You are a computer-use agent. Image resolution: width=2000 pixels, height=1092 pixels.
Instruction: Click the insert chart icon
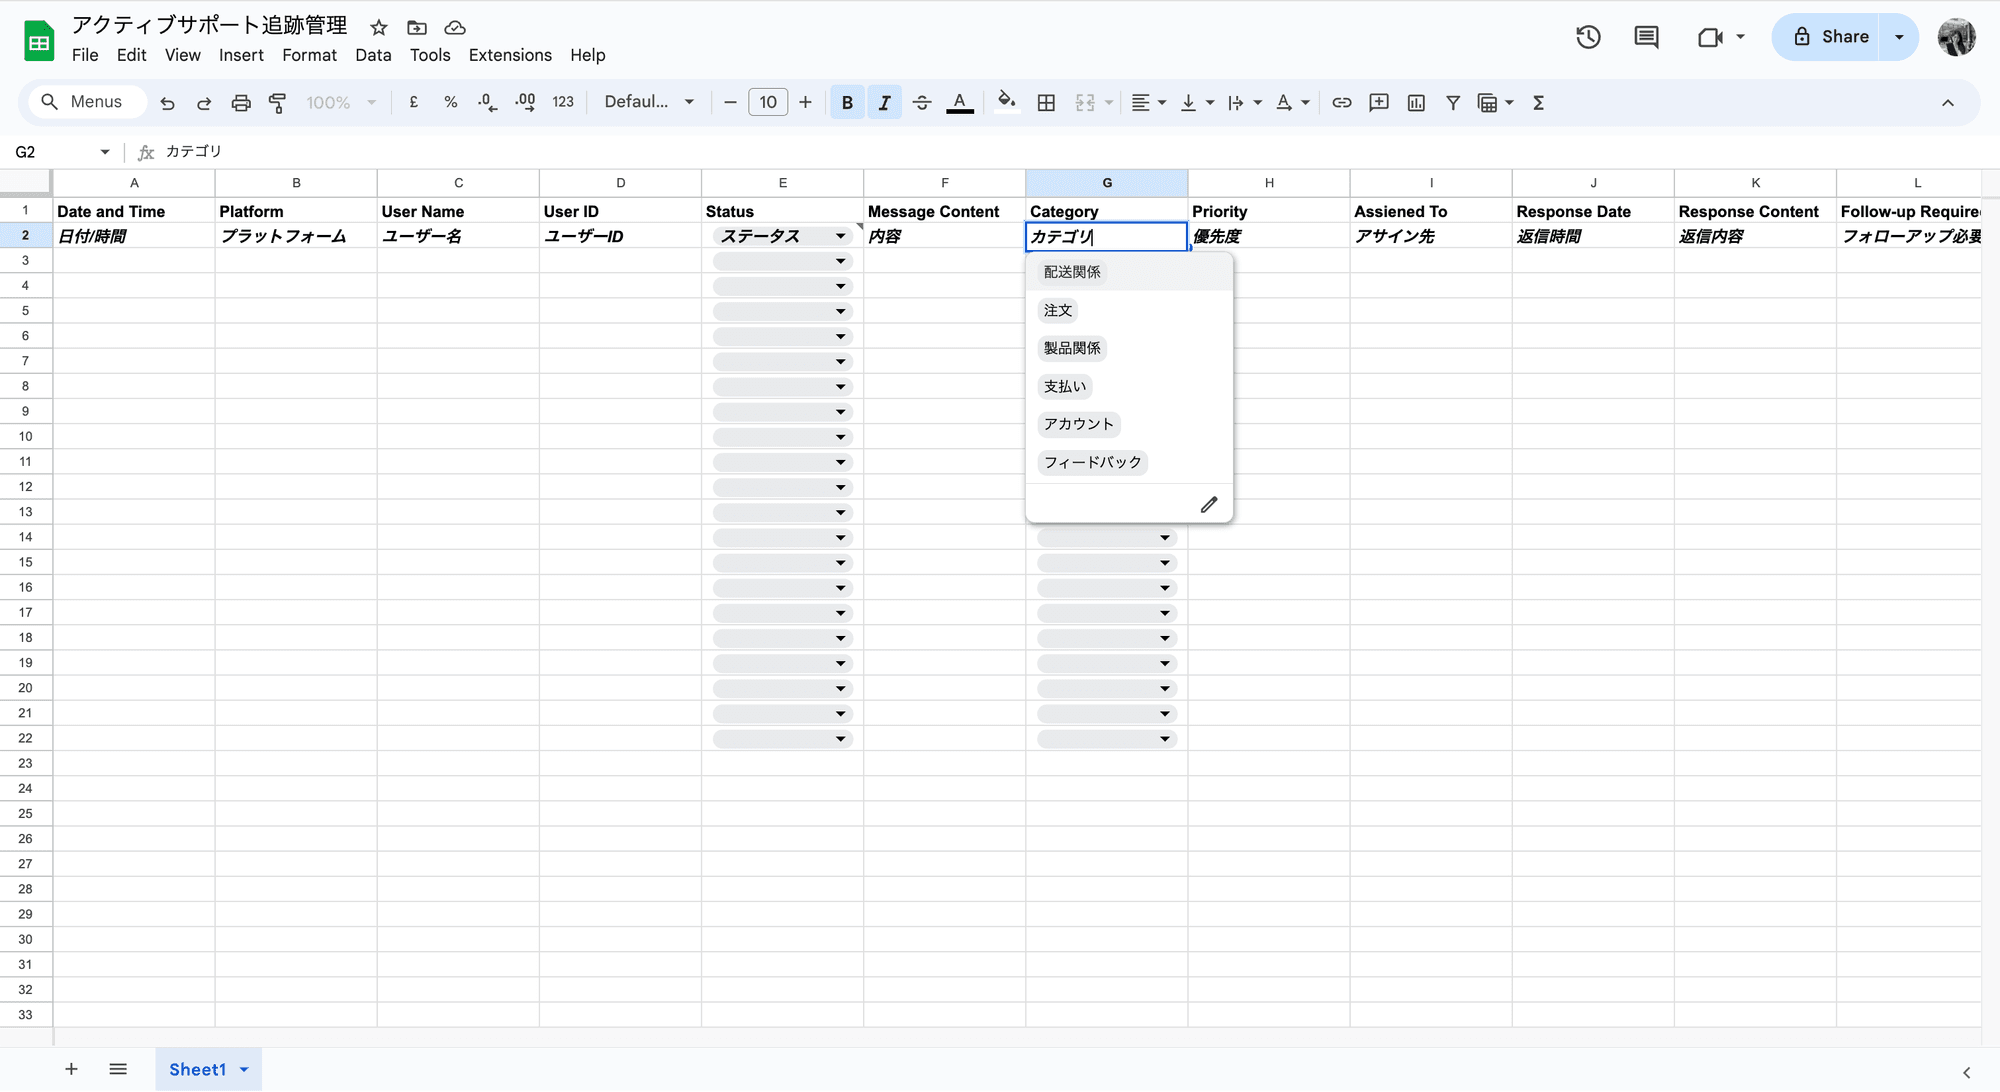point(1416,103)
